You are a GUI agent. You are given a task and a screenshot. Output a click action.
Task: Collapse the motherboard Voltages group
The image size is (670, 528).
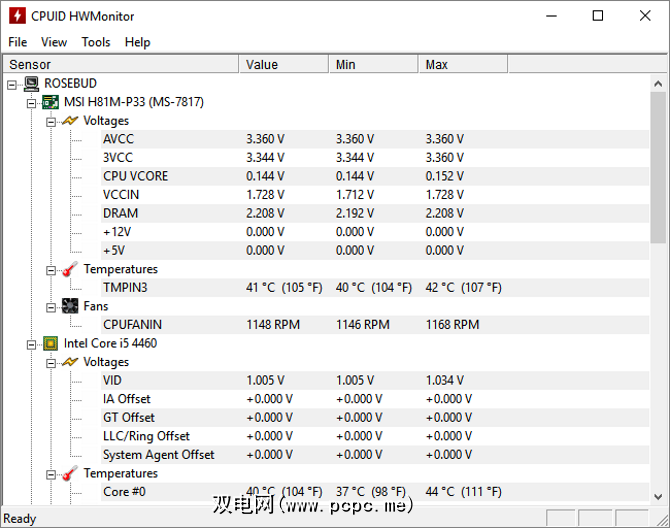(x=51, y=122)
